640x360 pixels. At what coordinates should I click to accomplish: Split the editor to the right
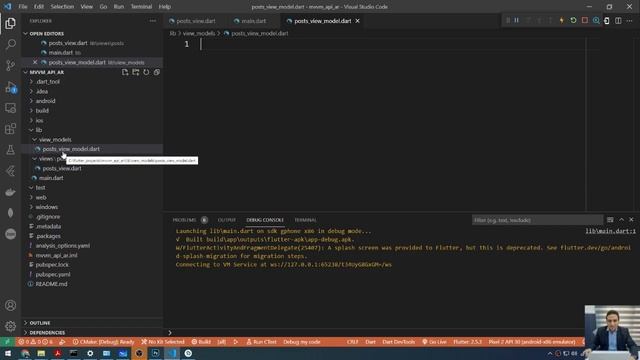pos(618,21)
